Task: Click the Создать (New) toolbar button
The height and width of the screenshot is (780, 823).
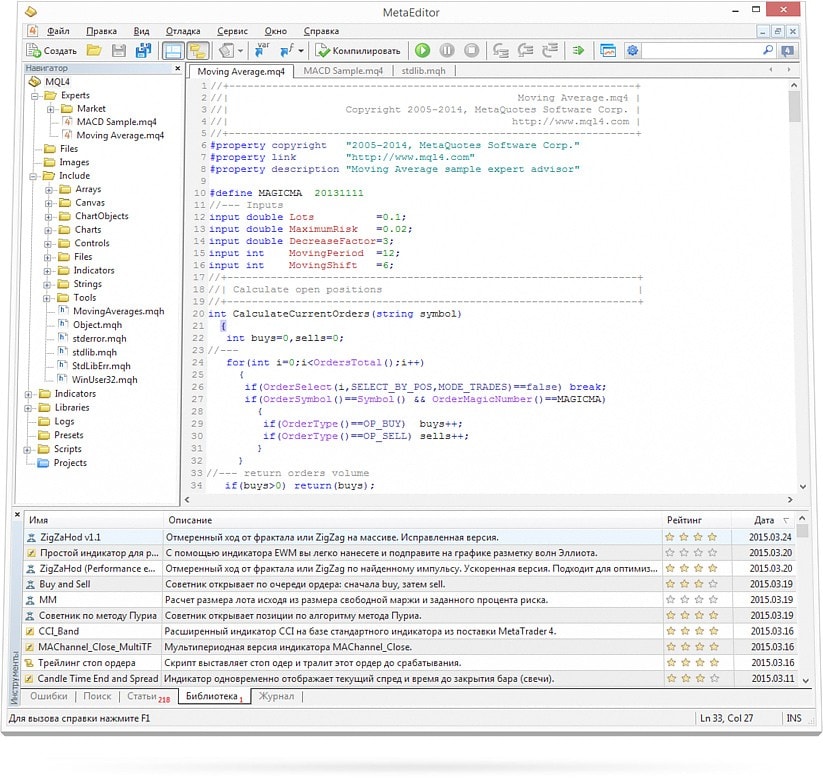Action: click(52, 51)
